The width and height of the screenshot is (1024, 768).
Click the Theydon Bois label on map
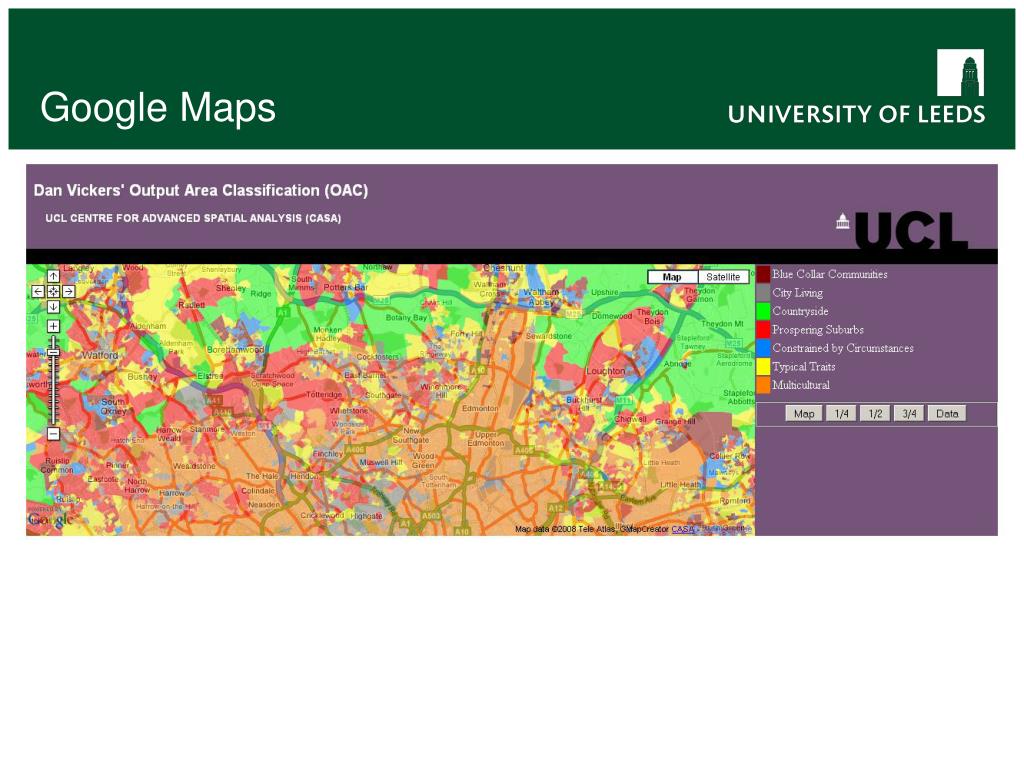652,316
